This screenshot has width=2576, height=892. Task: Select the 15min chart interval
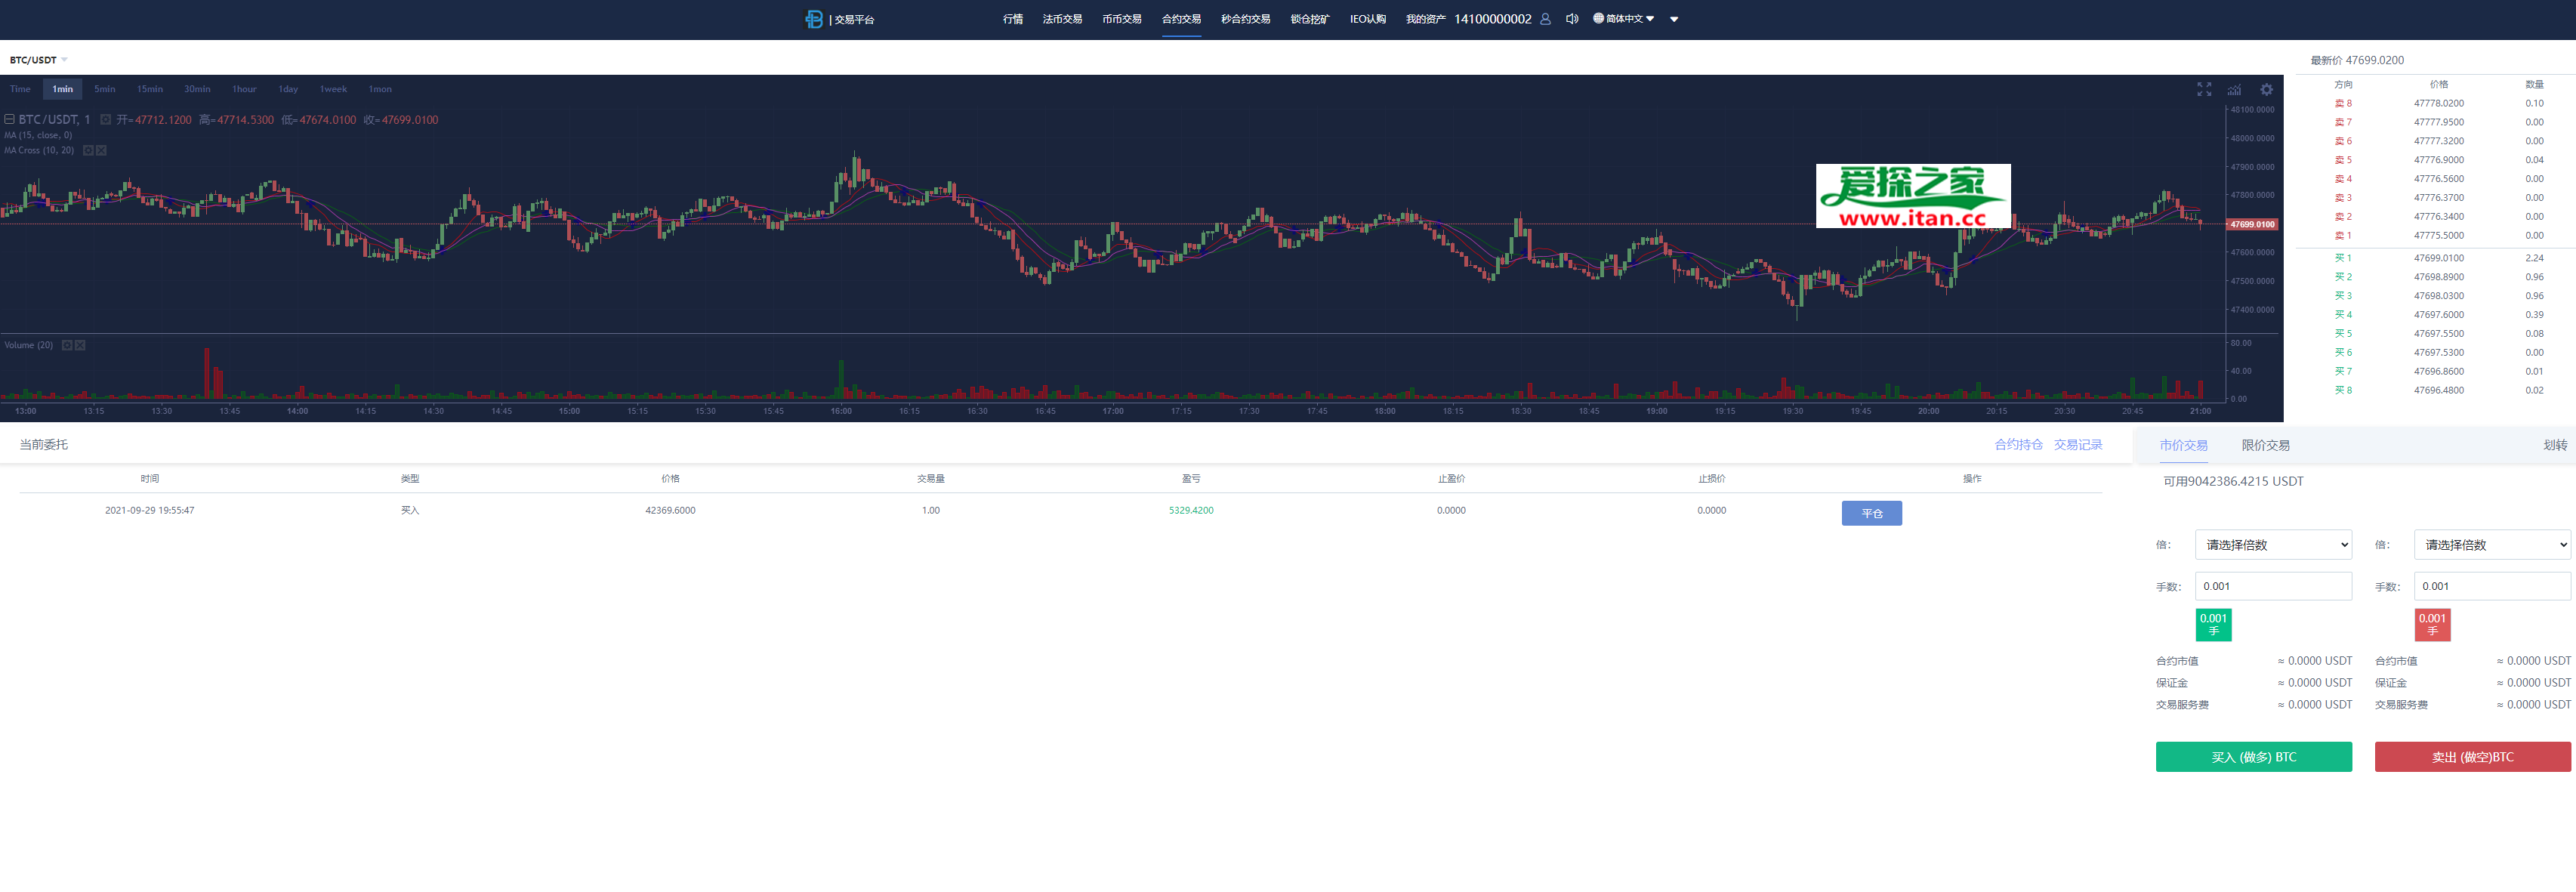coord(150,89)
